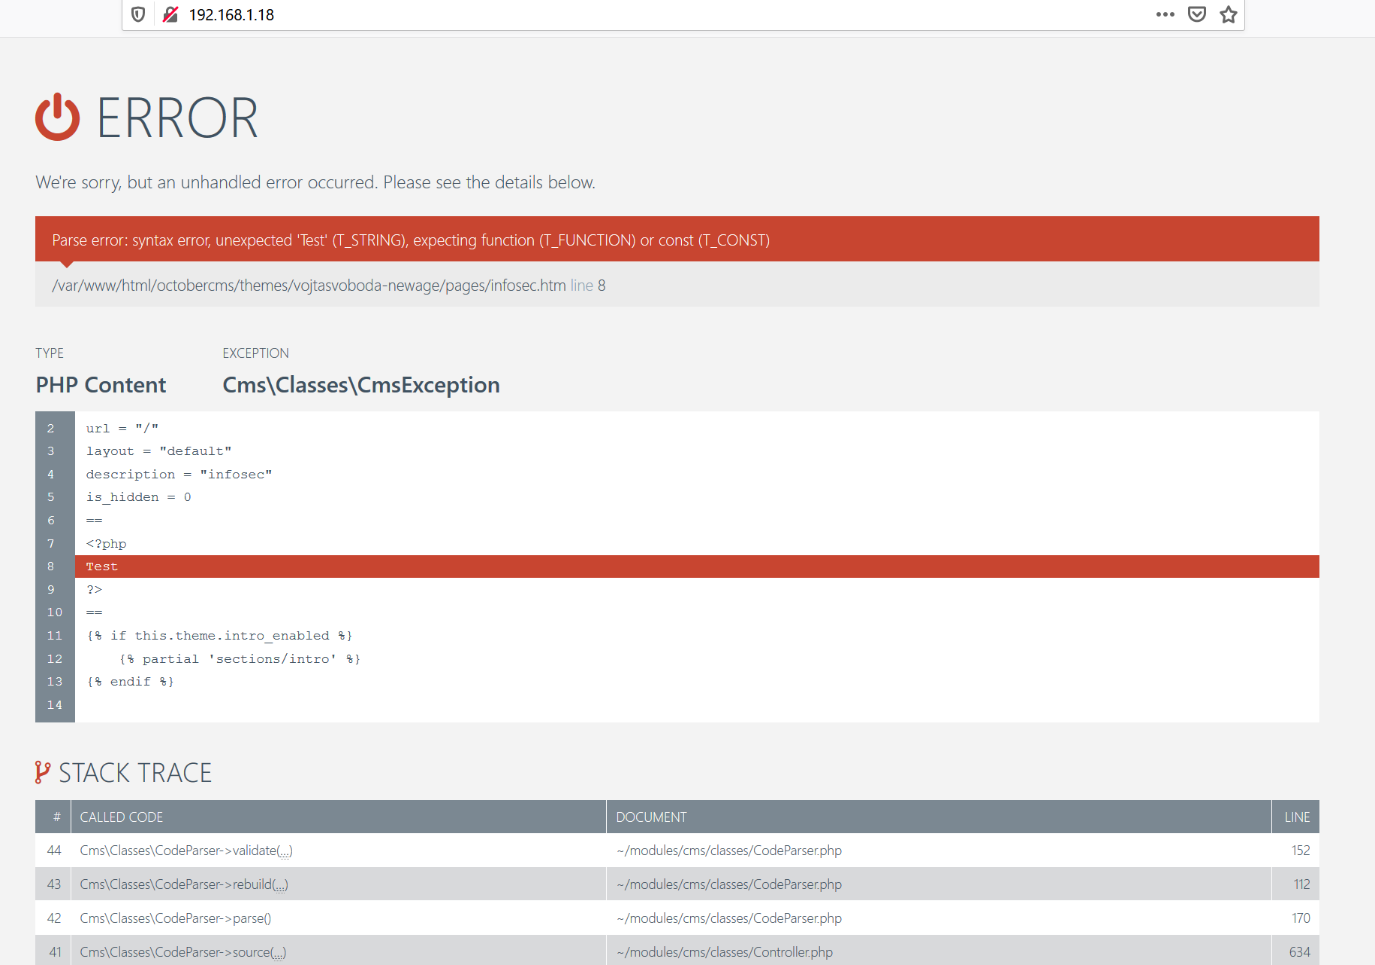The width and height of the screenshot is (1375, 965).
Task: Click stack trace row 42 CodeParser->parse()
Action: pos(176,918)
